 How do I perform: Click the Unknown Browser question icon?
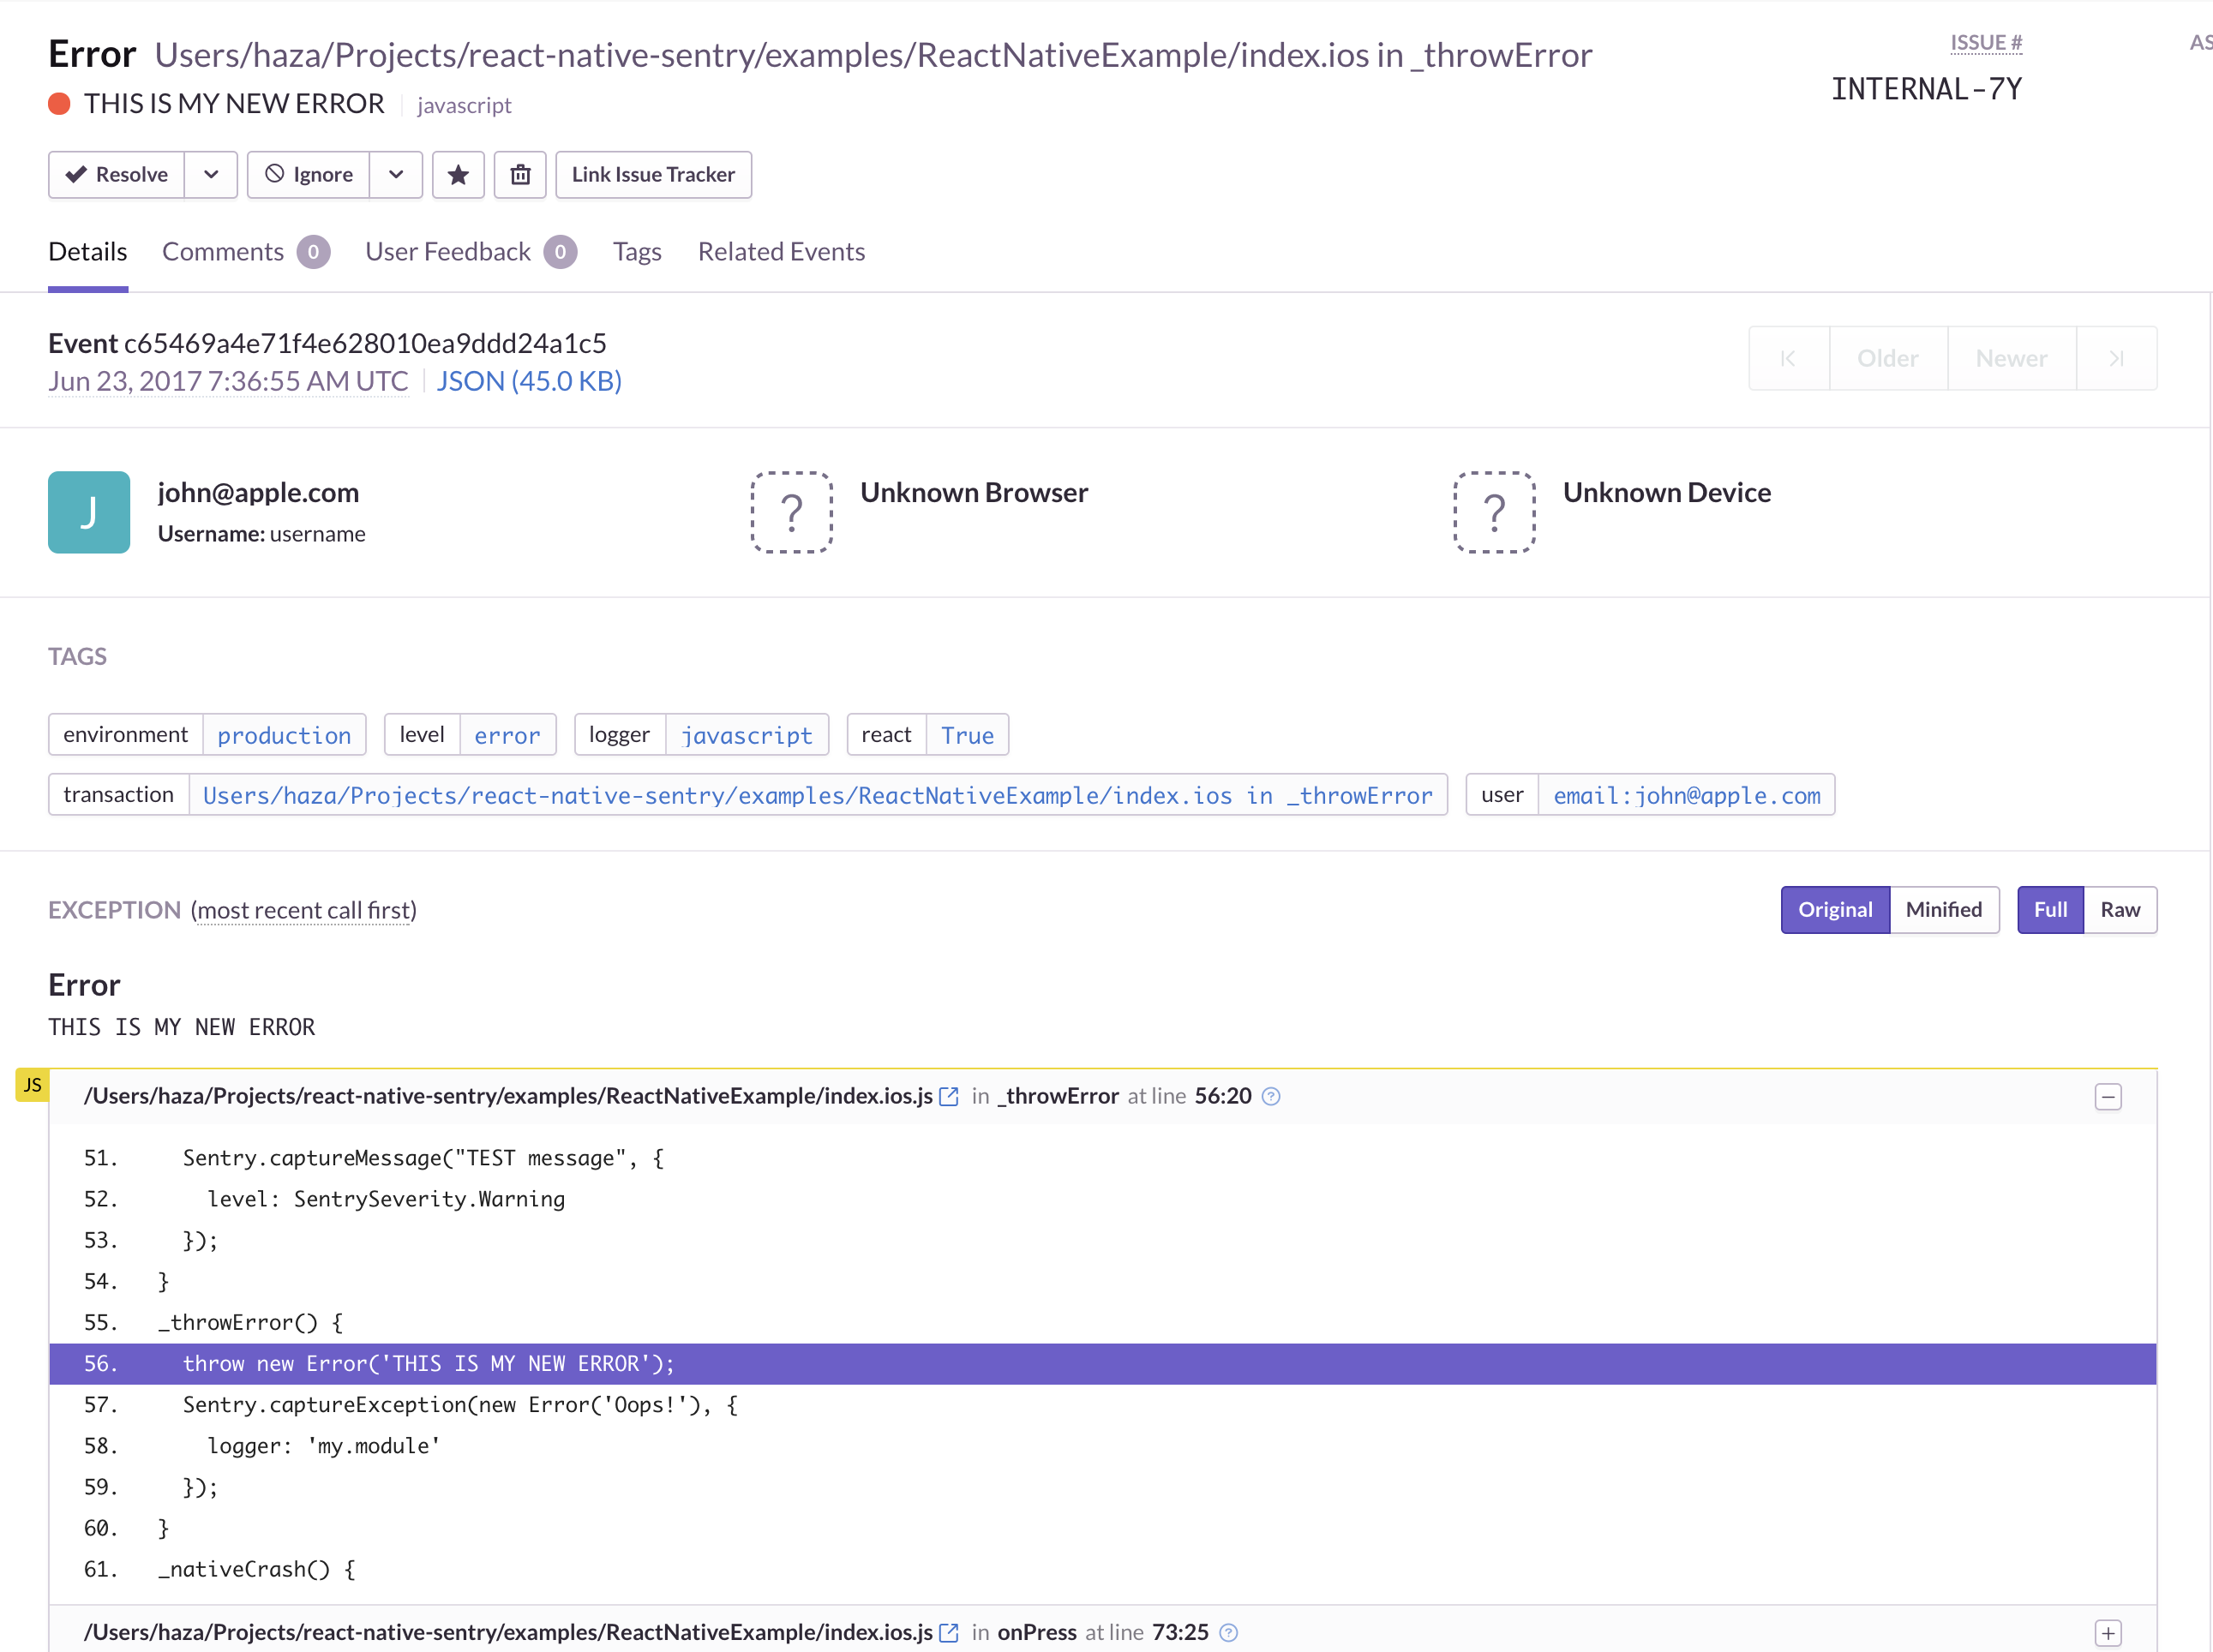pyautogui.click(x=792, y=512)
